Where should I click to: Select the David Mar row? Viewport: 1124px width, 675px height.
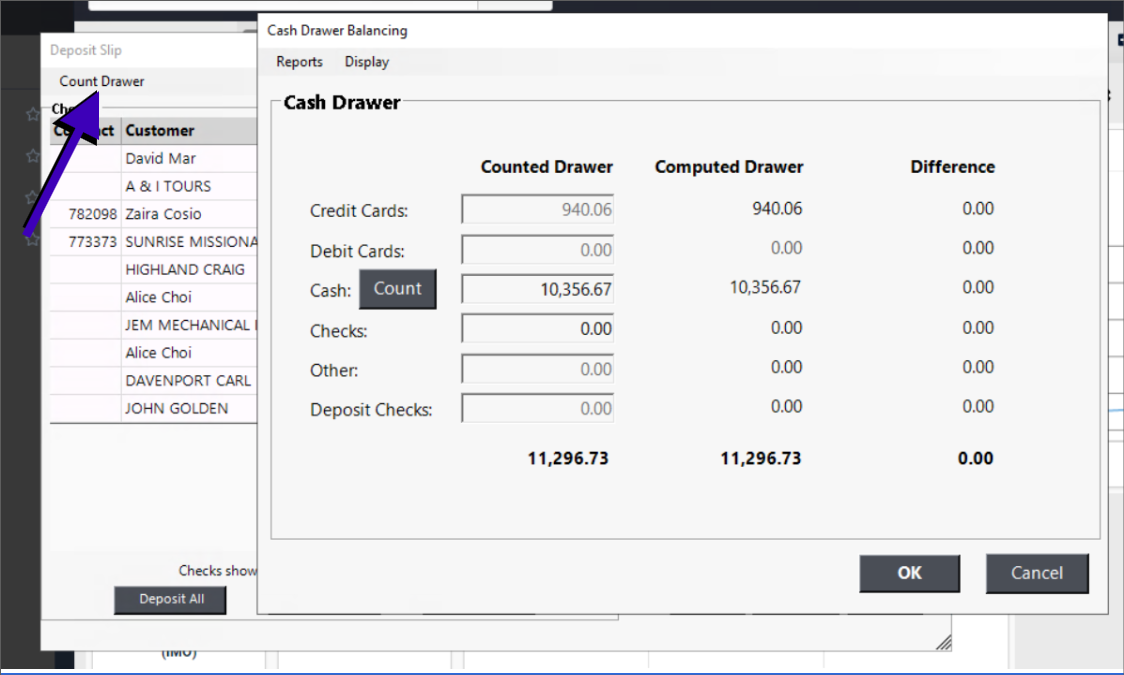[x=161, y=159]
